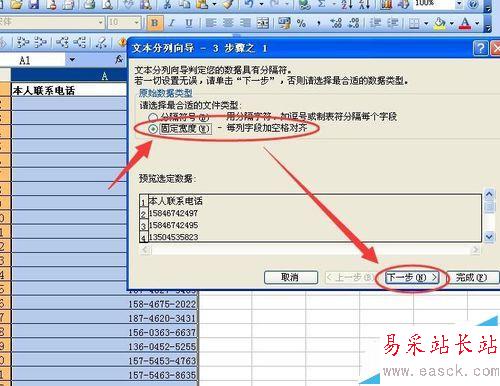The height and width of the screenshot is (386, 500).
Task: Click the Remove All Arrows icon
Action: [101, 42]
